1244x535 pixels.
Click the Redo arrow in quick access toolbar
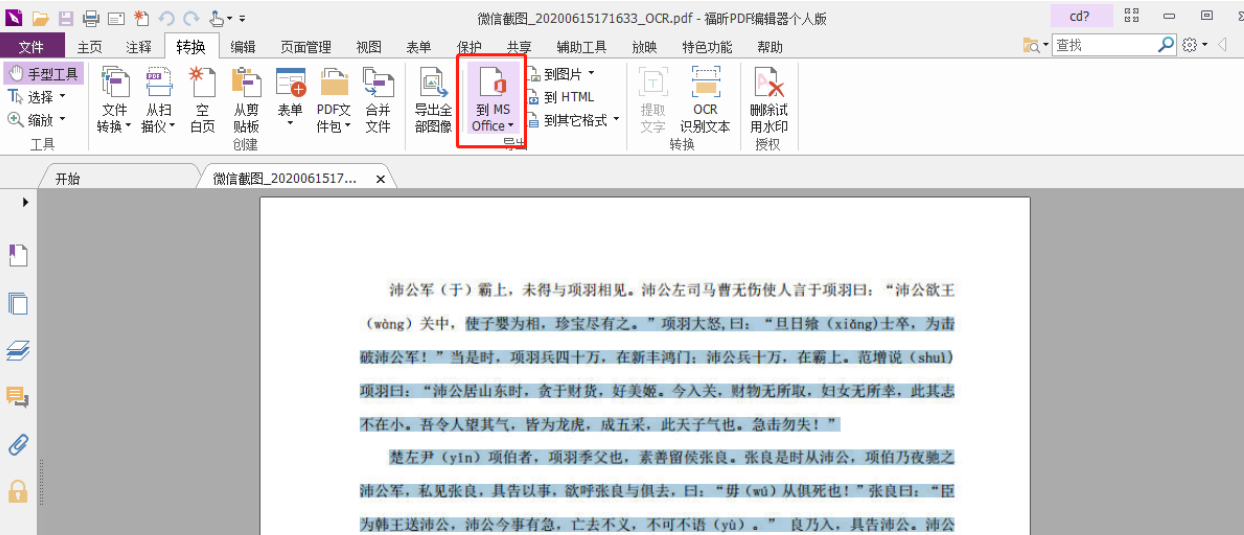[x=191, y=18]
